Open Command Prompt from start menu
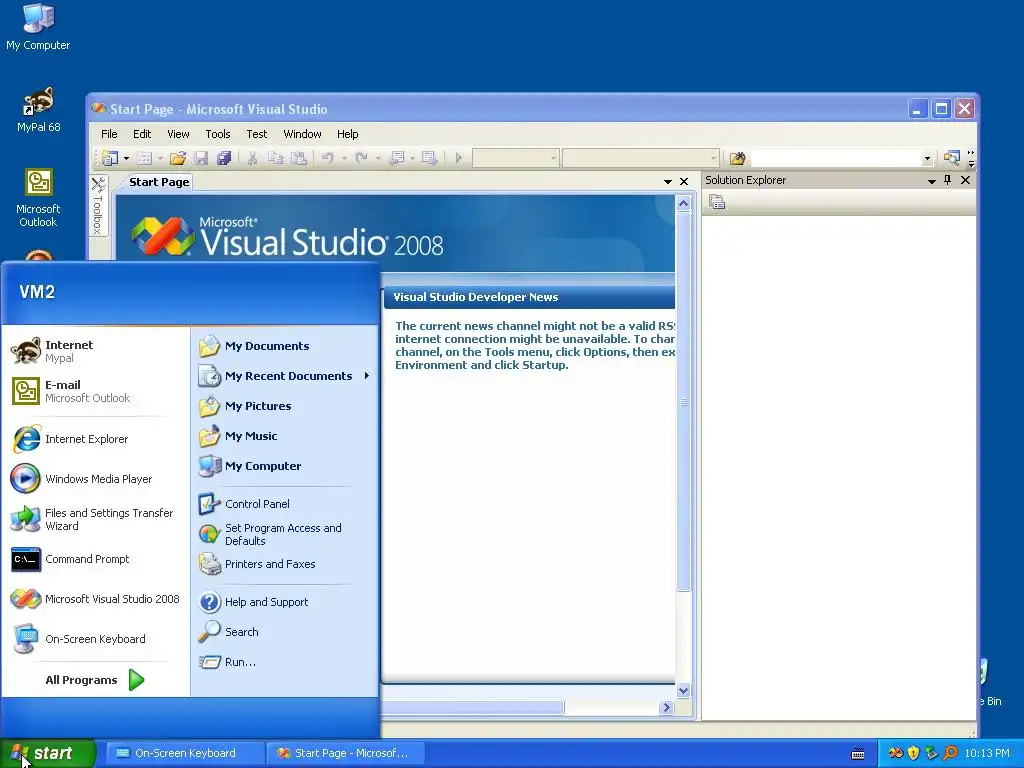The width and height of the screenshot is (1024, 768). (95, 559)
